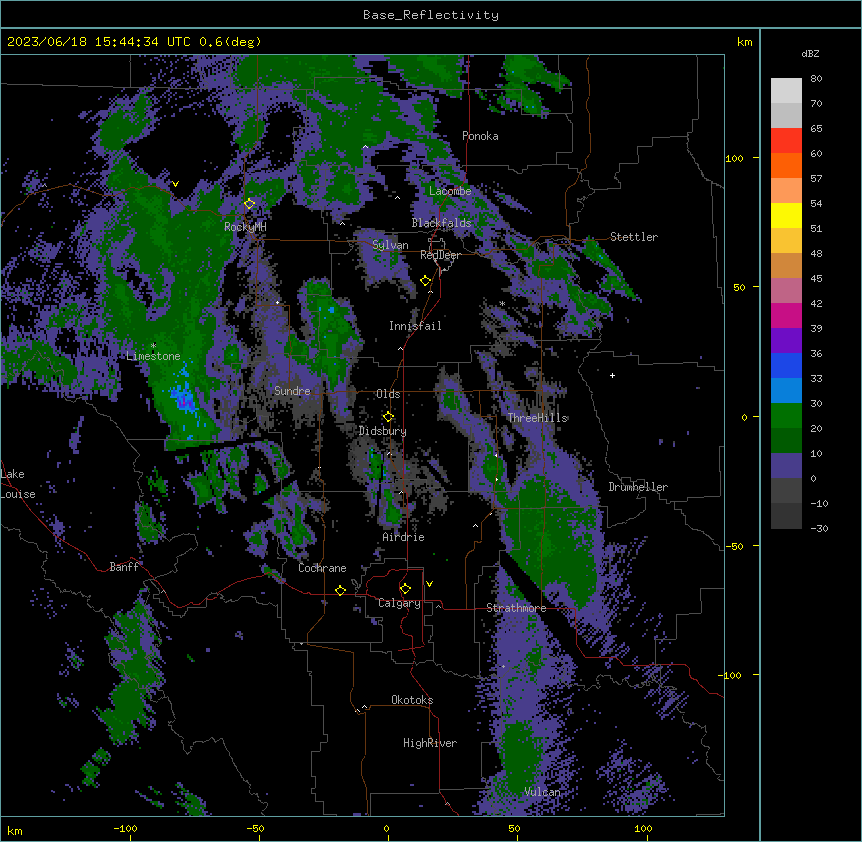The width and height of the screenshot is (862, 842).
Task: Pick the slate purple swatch near 10 dBZ
Action: tap(786, 466)
